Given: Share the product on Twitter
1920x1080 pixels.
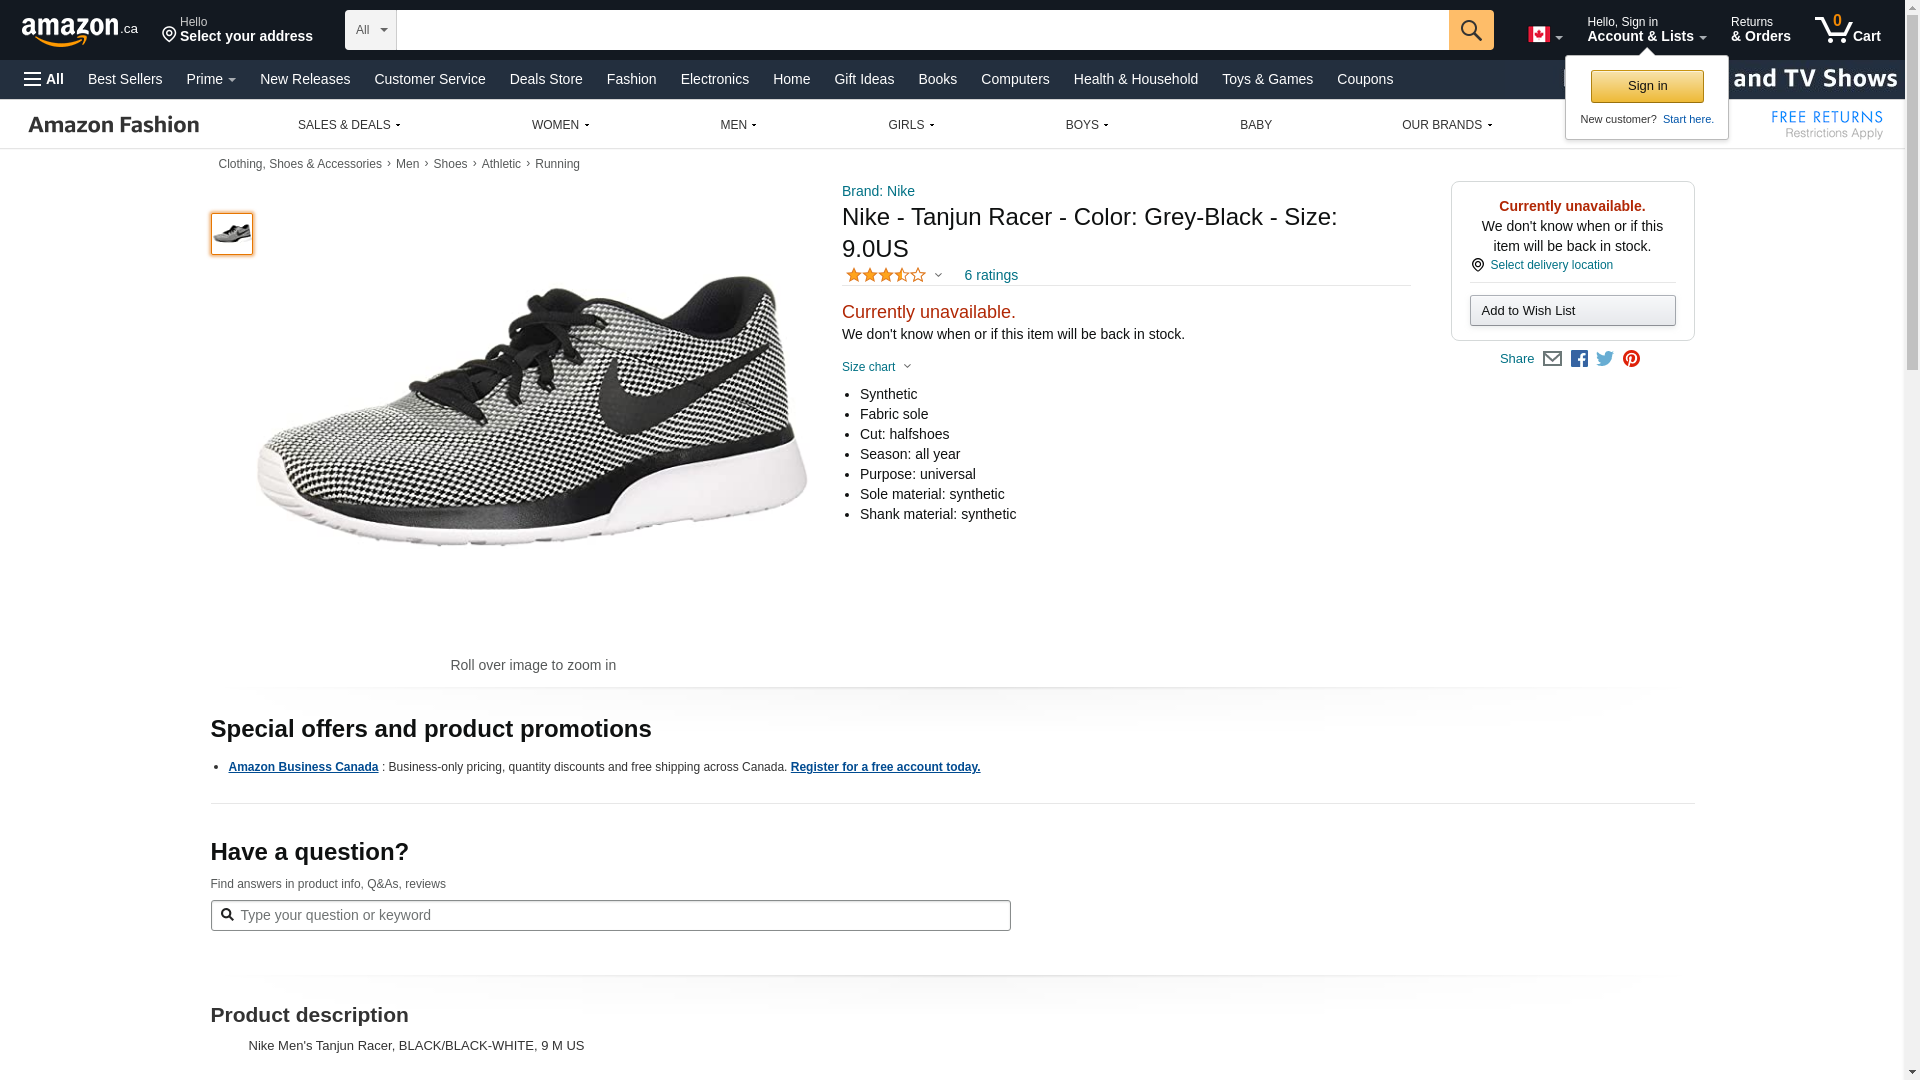Looking at the screenshot, I should [1605, 359].
